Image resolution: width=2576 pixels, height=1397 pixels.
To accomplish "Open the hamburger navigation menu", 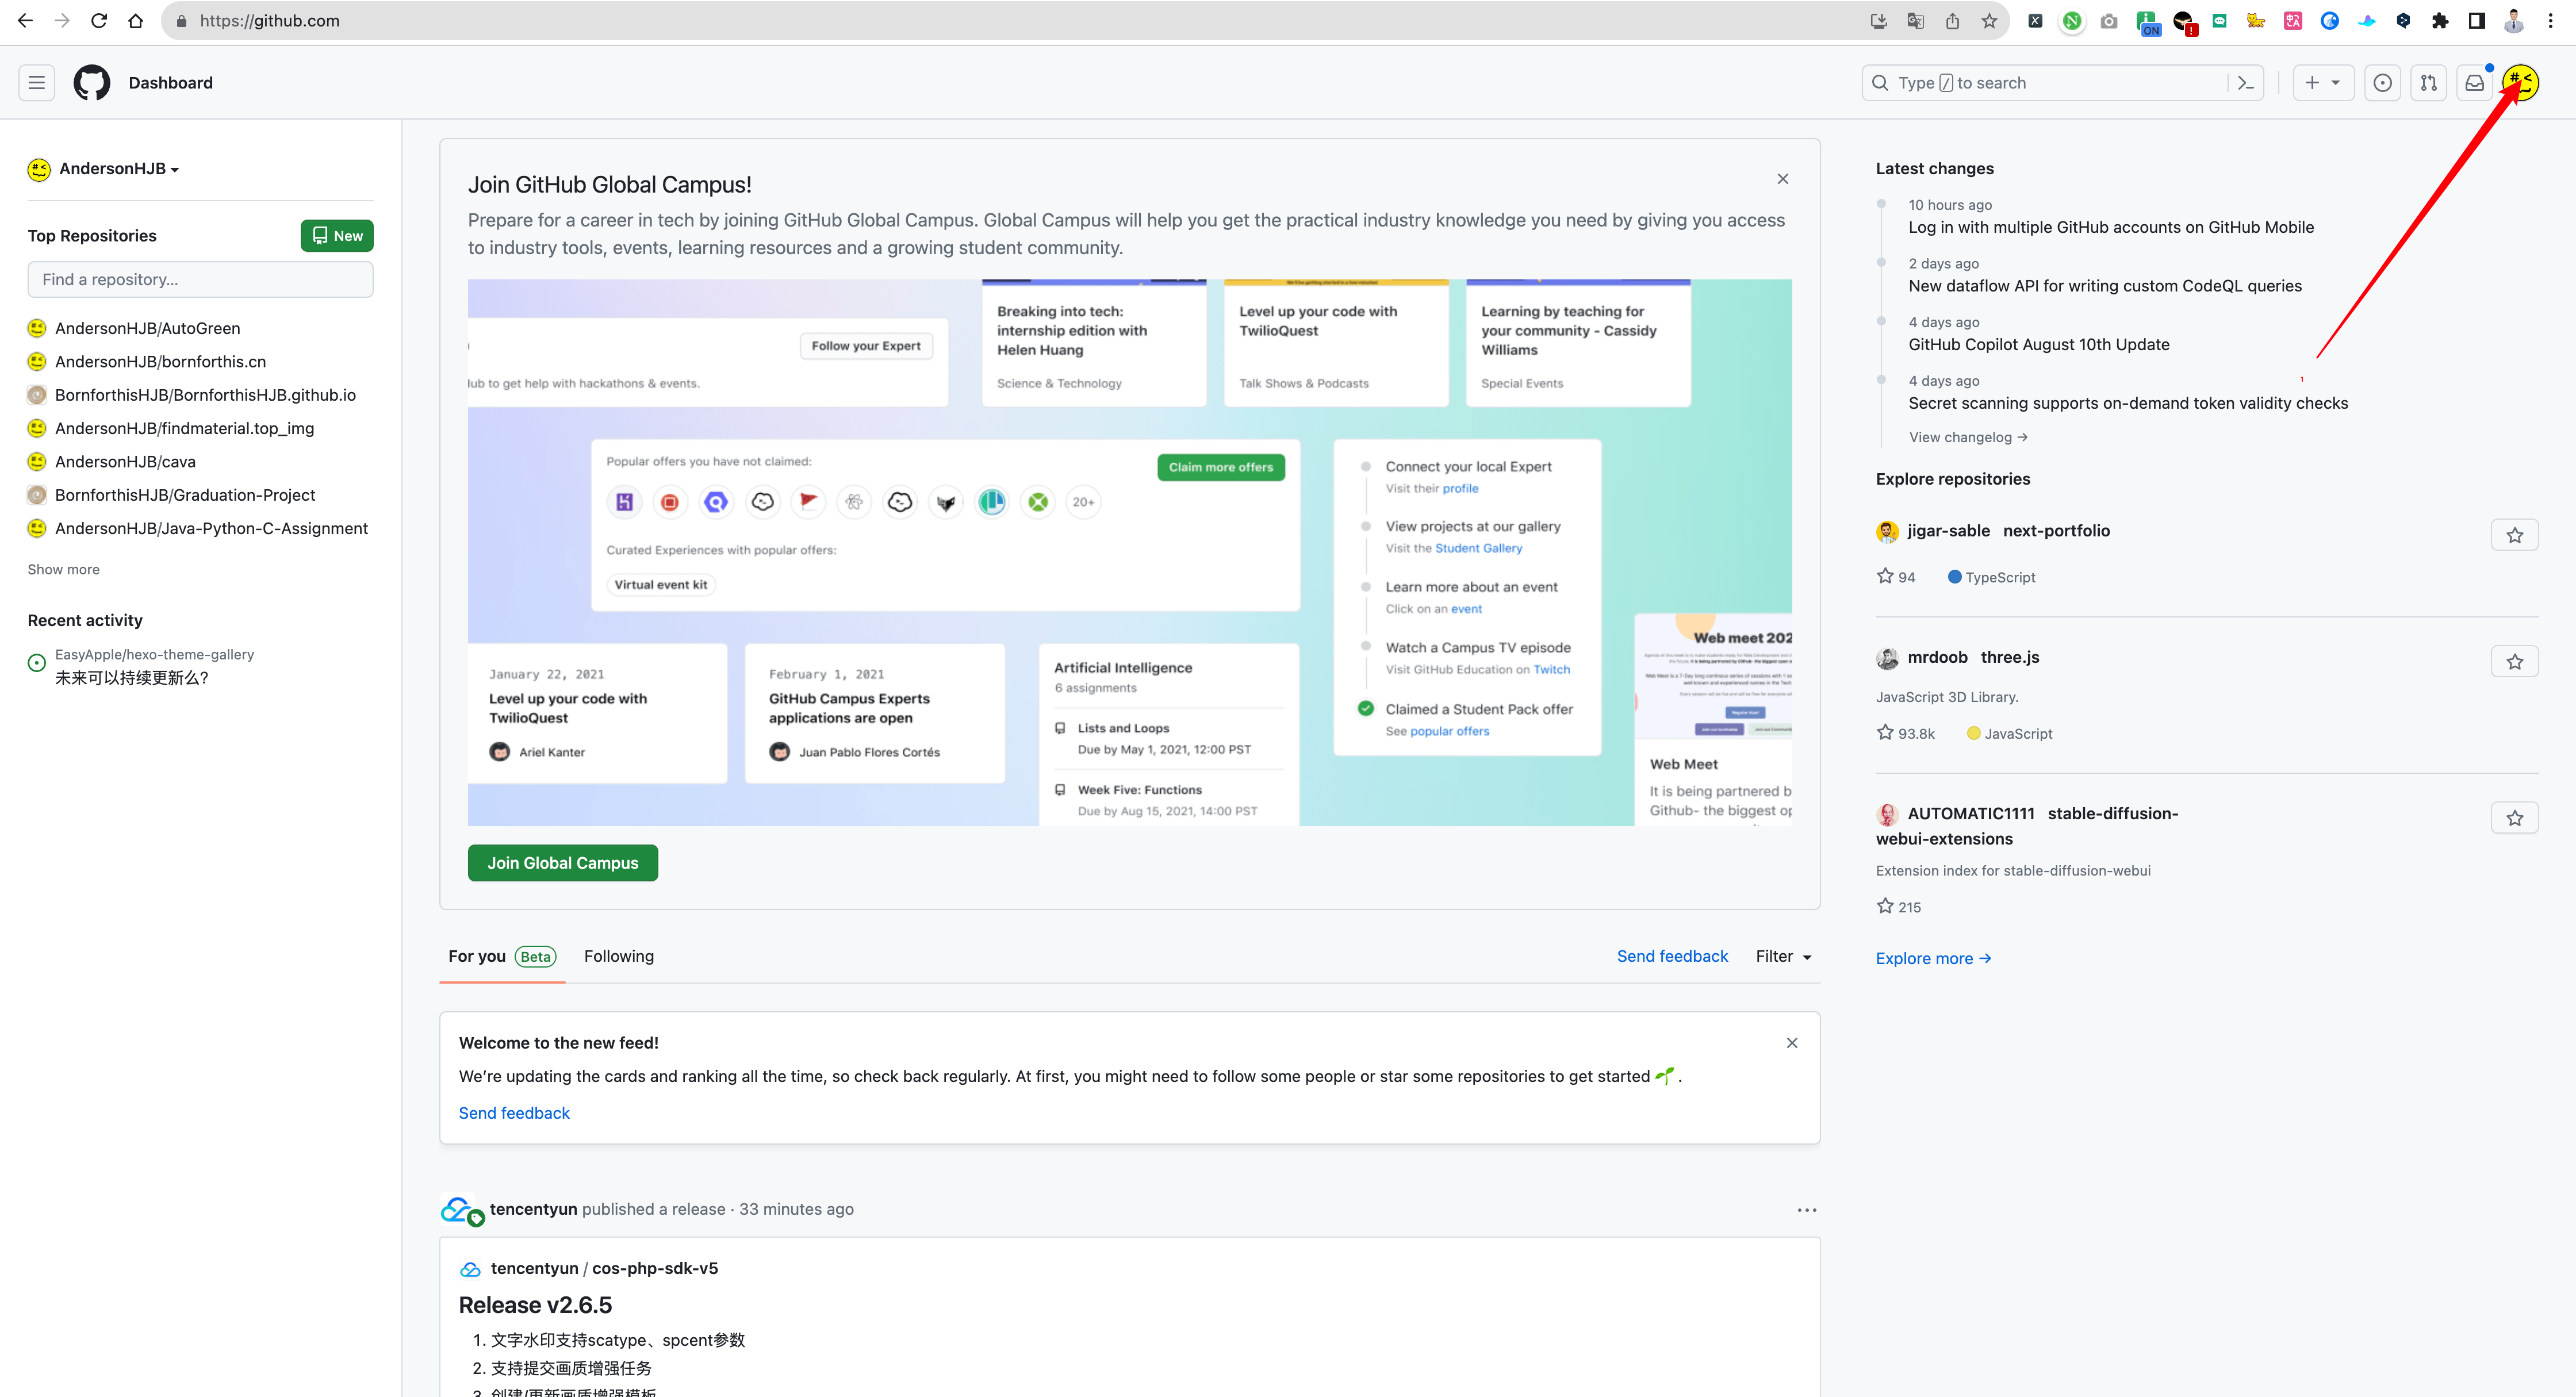I will (36, 83).
